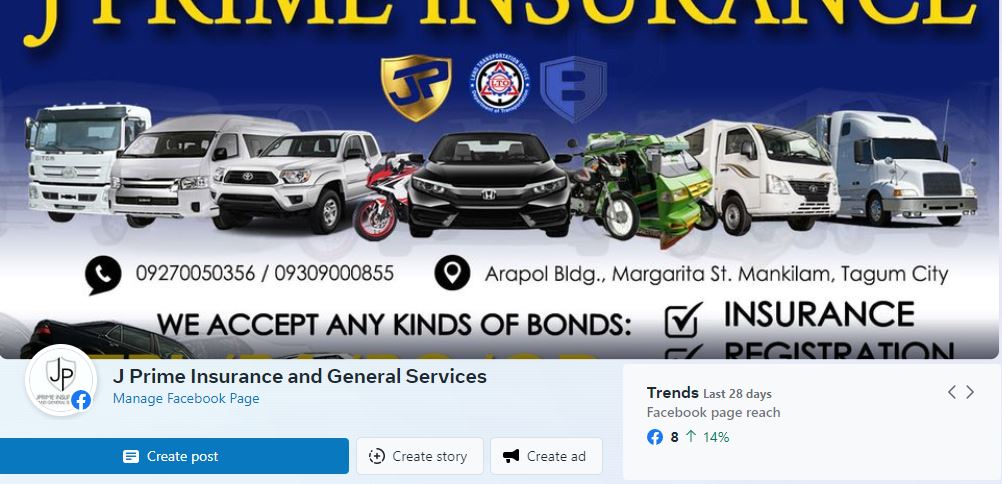Click the Facebook icon in the Trends panel
The image size is (1002, 484).
(655, 437)
